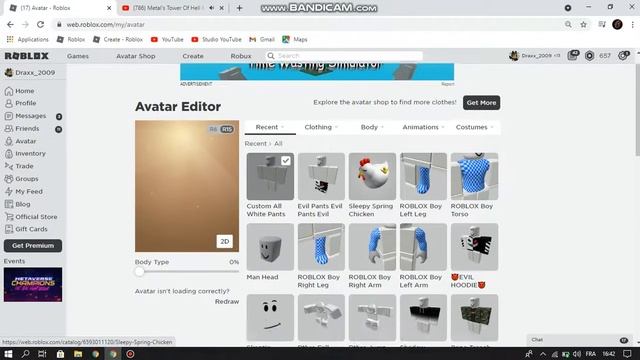Reload the browser page

(40, 24)
